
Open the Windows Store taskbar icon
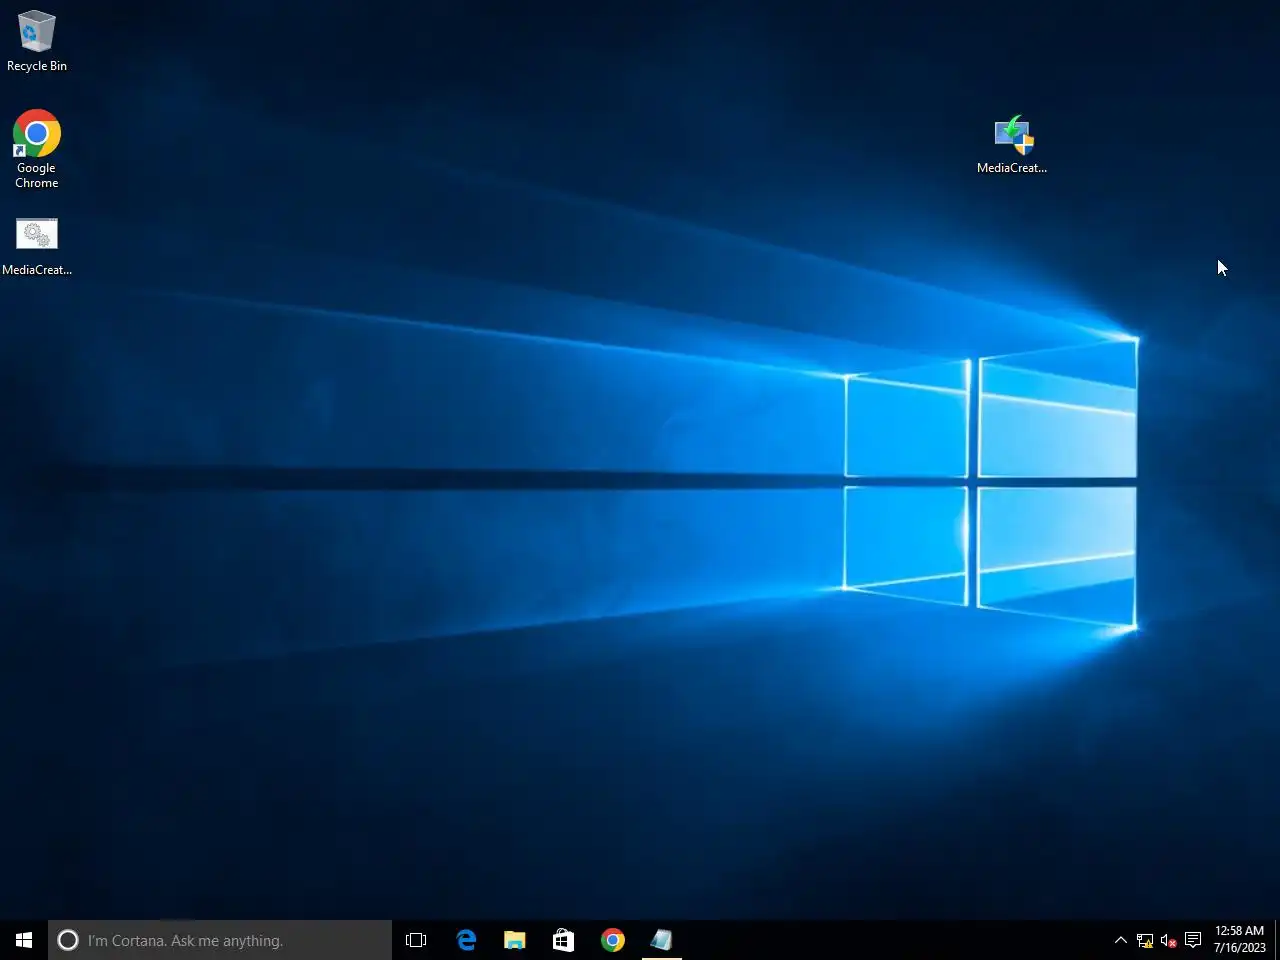564,940
